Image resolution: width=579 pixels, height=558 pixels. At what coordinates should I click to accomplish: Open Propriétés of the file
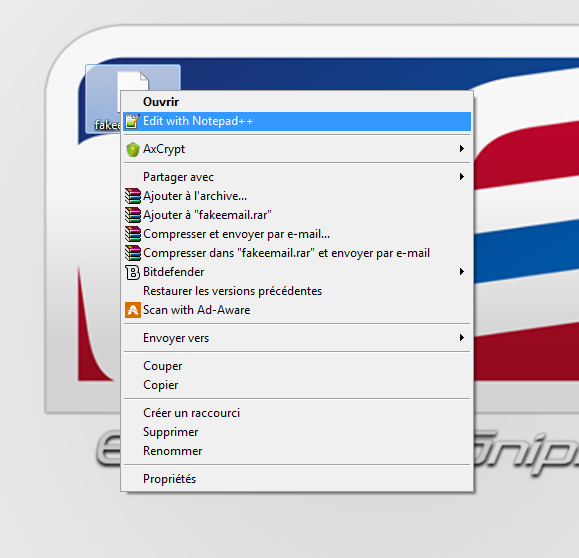[x=297, y=479]
